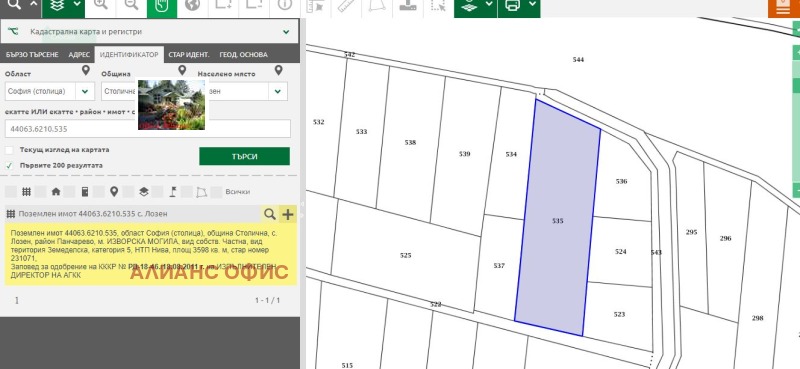Zoom to result with the magnifier icon

pos(270,214)
